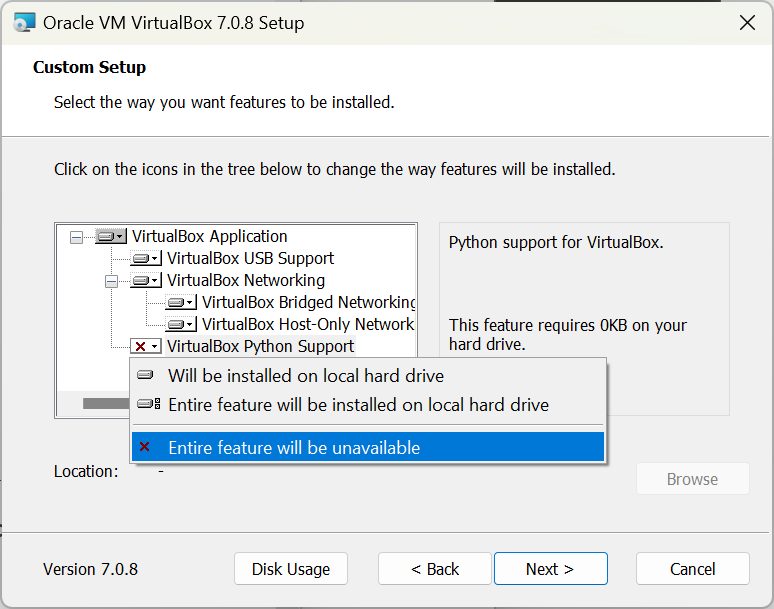Select 'Will be installed on local hard drive'
The image size is (774, 609).
(305, 376)
